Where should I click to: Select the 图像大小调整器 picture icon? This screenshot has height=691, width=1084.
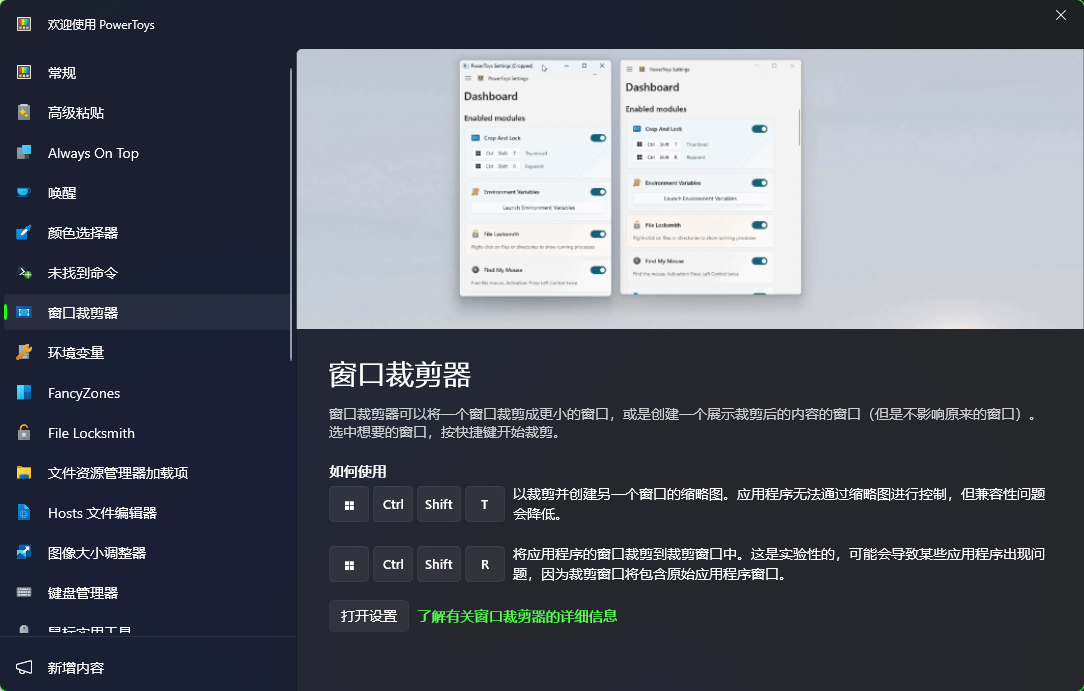tap(24, 553)
